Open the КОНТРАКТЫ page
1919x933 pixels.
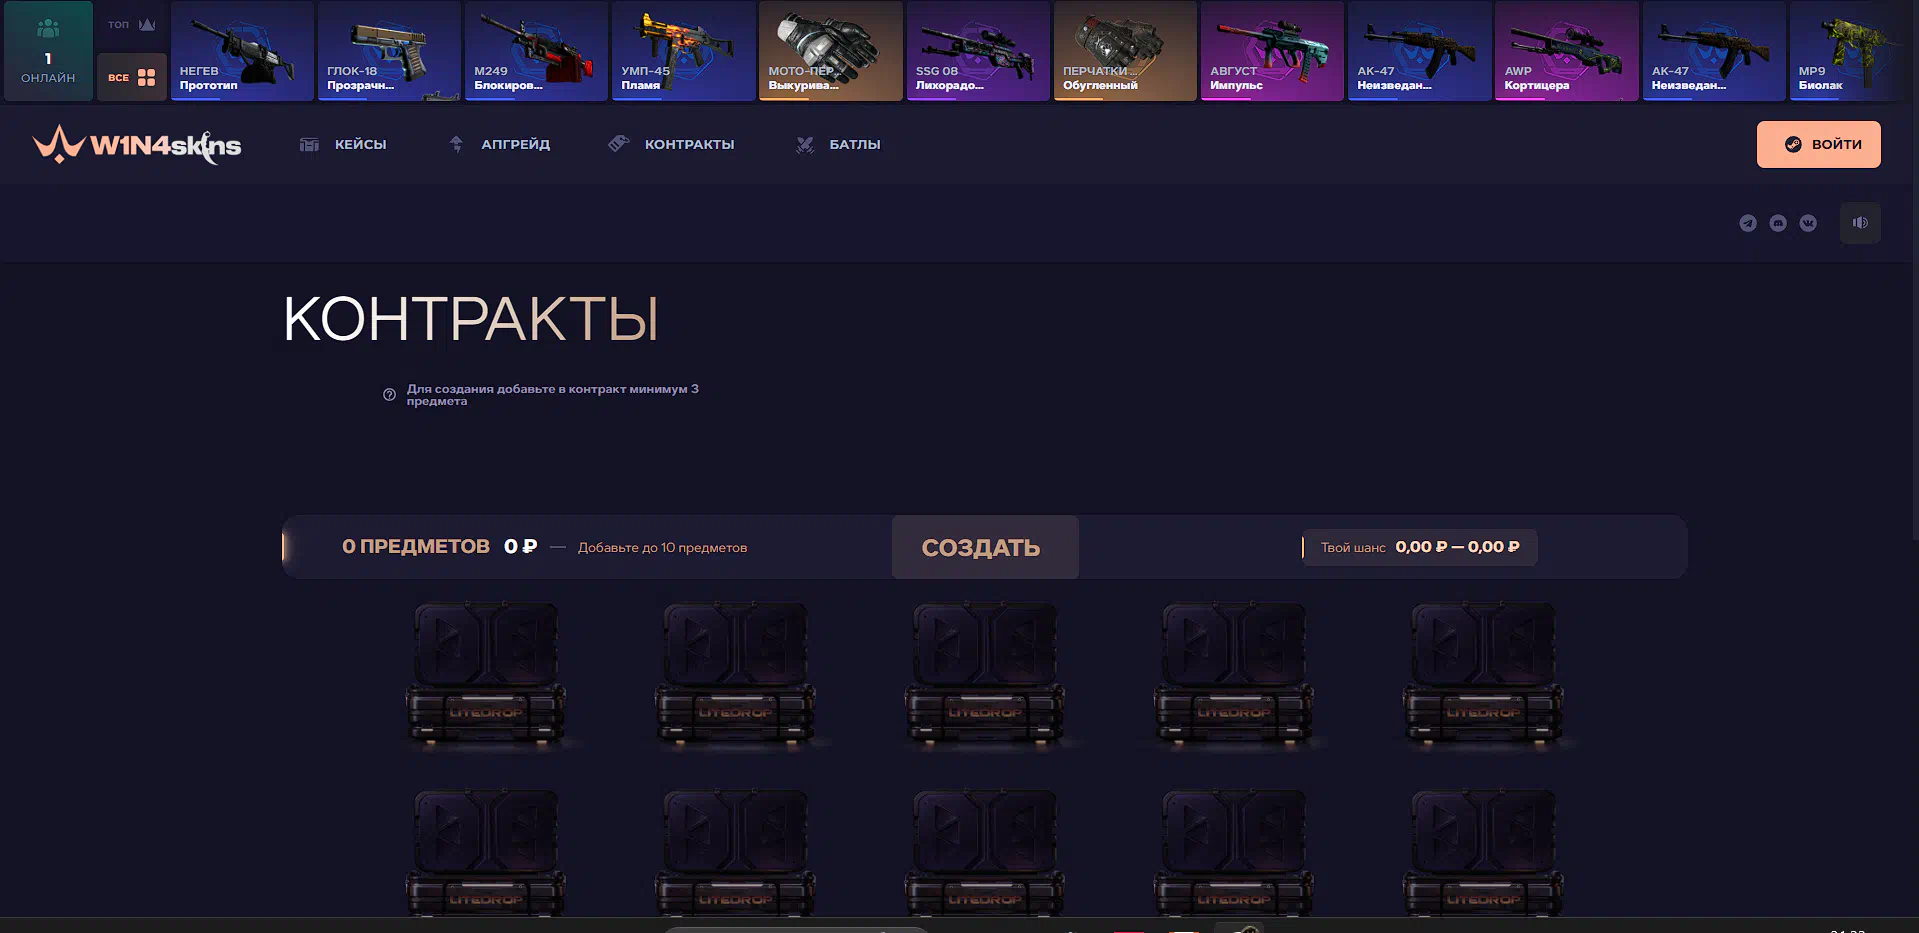[x=671, y=145]
